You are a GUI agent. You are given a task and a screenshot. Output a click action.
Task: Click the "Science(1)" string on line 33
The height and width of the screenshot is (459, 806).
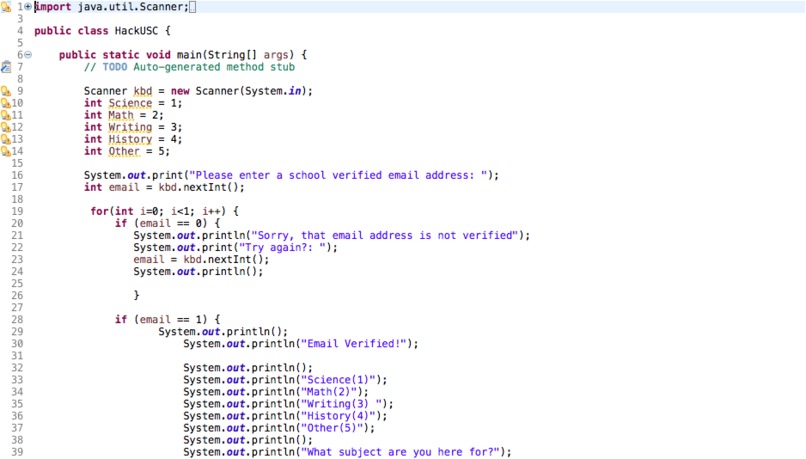tap(338, 379)
